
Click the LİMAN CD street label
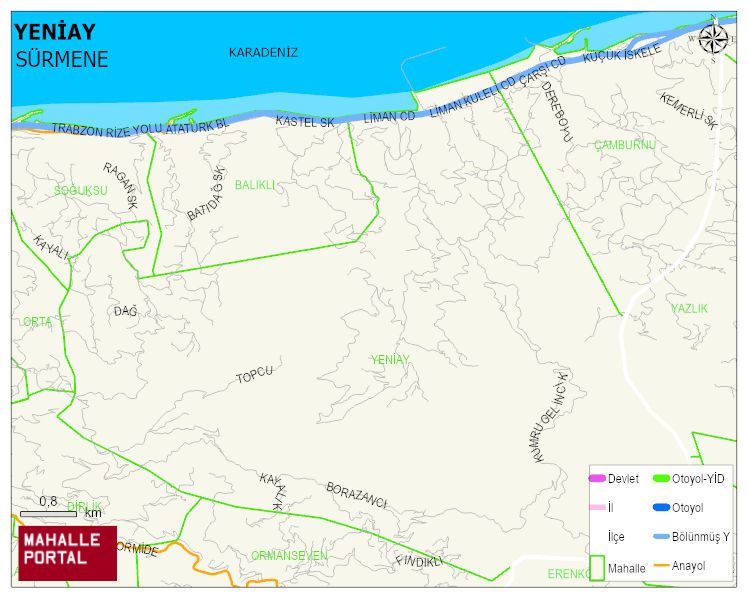[389, 117]
